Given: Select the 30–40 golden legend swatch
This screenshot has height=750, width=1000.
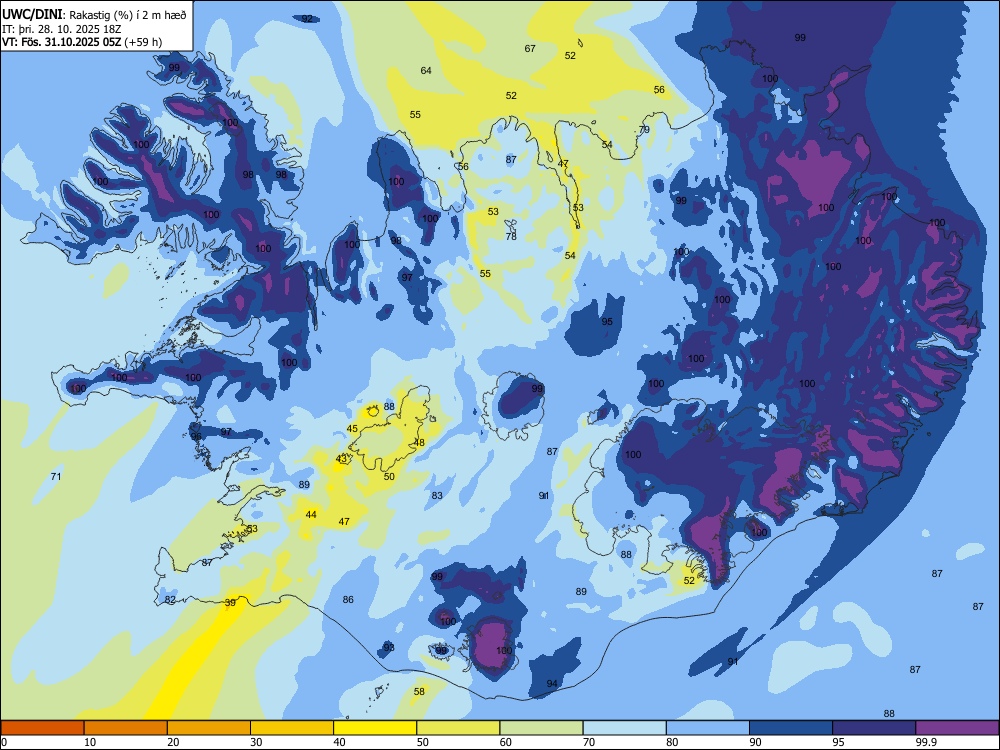Looking at the screenshot, I should (292, 728).
